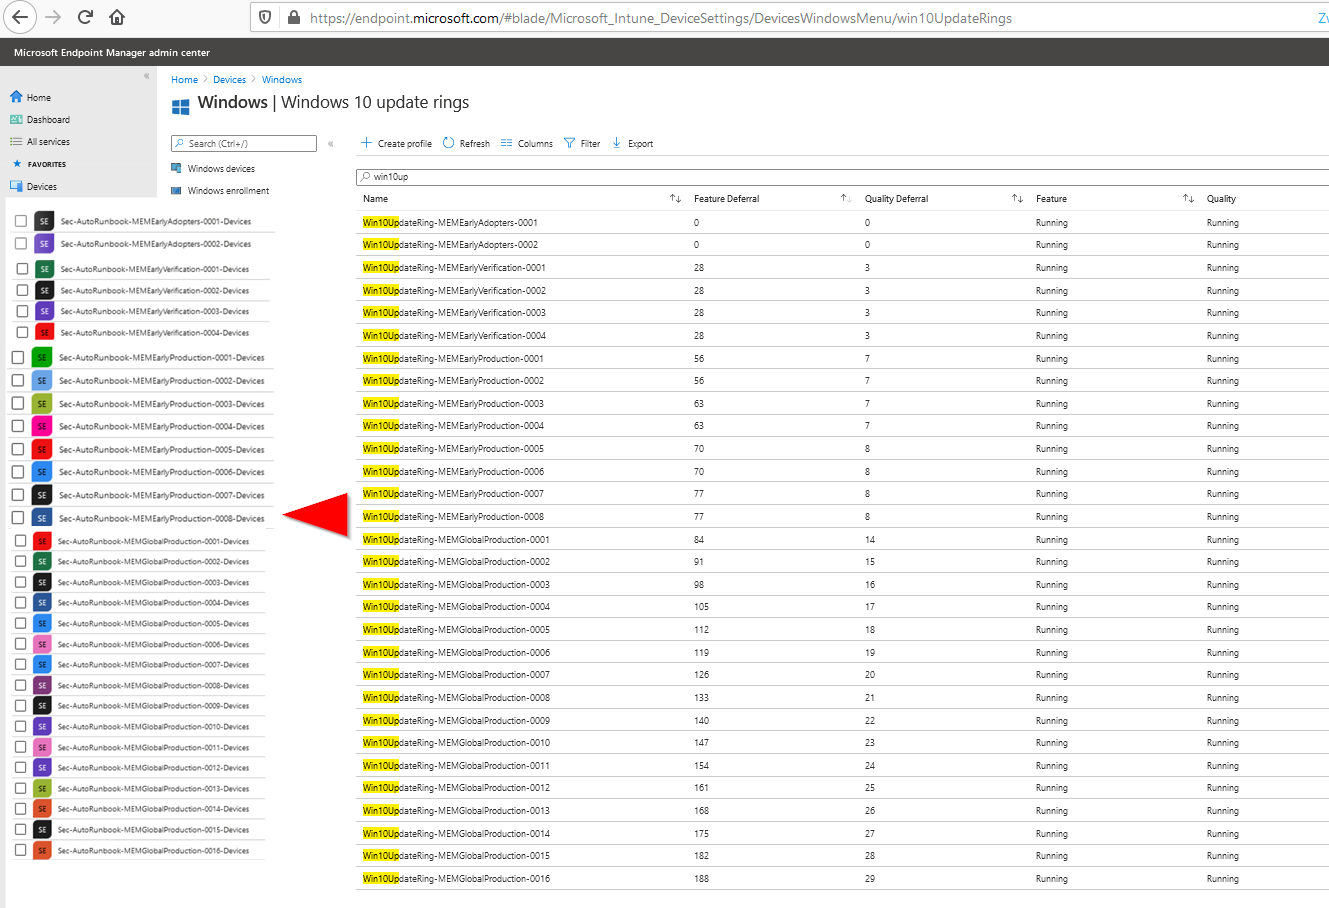Click Microsoft Endpoint Manager admin center title

pos(112,52)
